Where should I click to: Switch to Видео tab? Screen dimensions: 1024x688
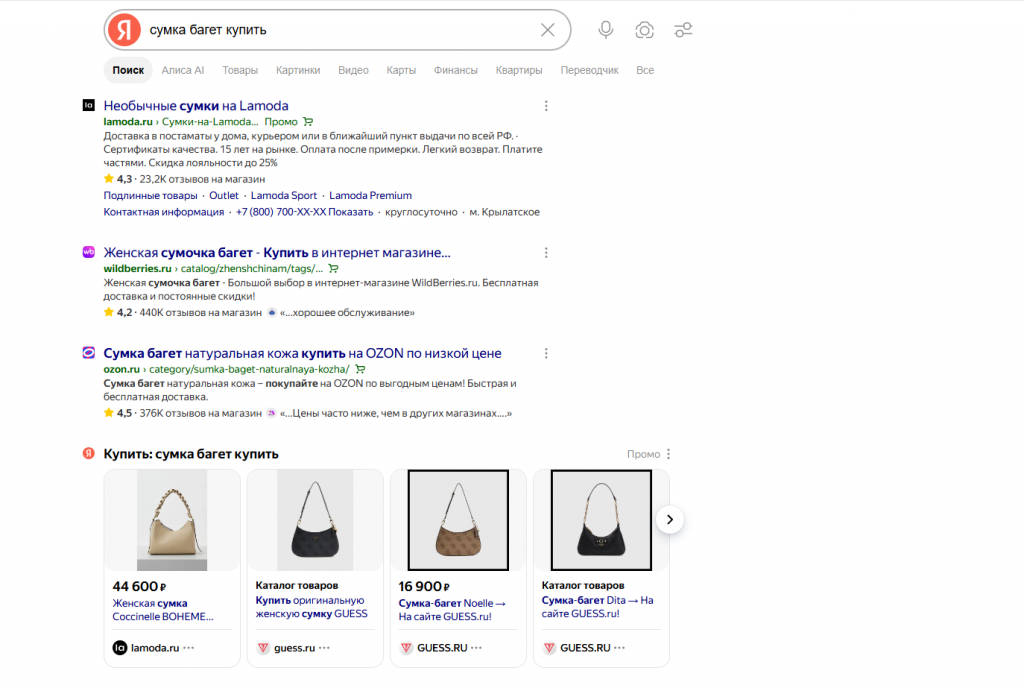[x=353, y=70]
